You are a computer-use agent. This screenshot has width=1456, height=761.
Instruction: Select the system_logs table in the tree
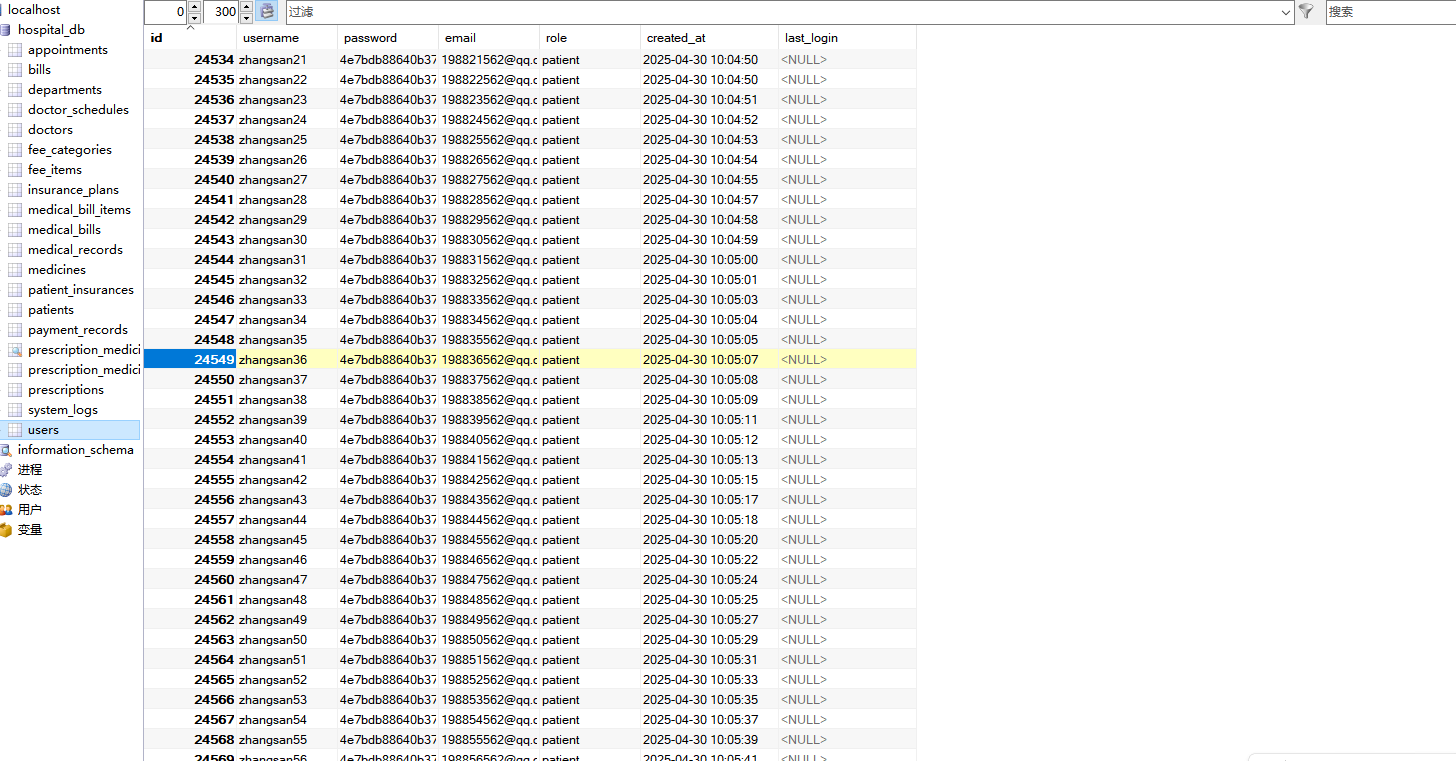(63, 410)
